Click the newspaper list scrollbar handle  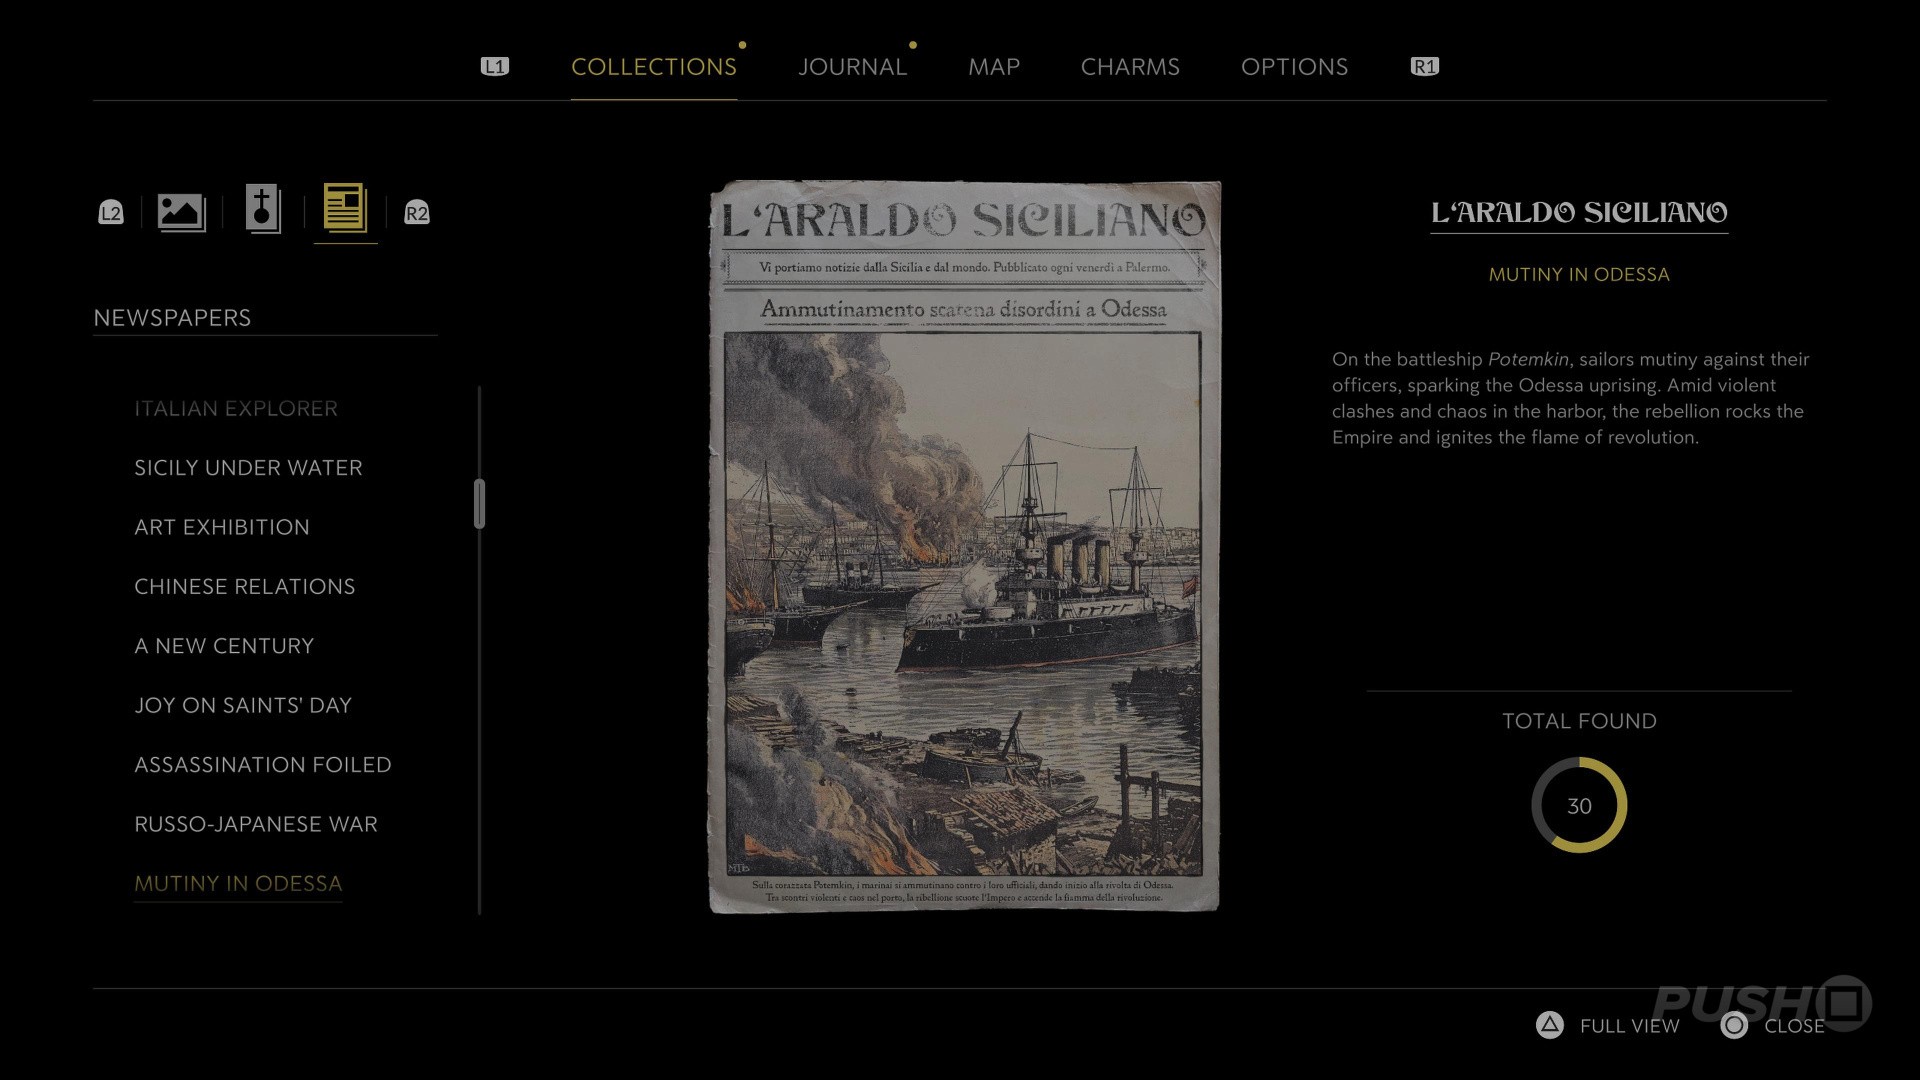pos(479,503)
